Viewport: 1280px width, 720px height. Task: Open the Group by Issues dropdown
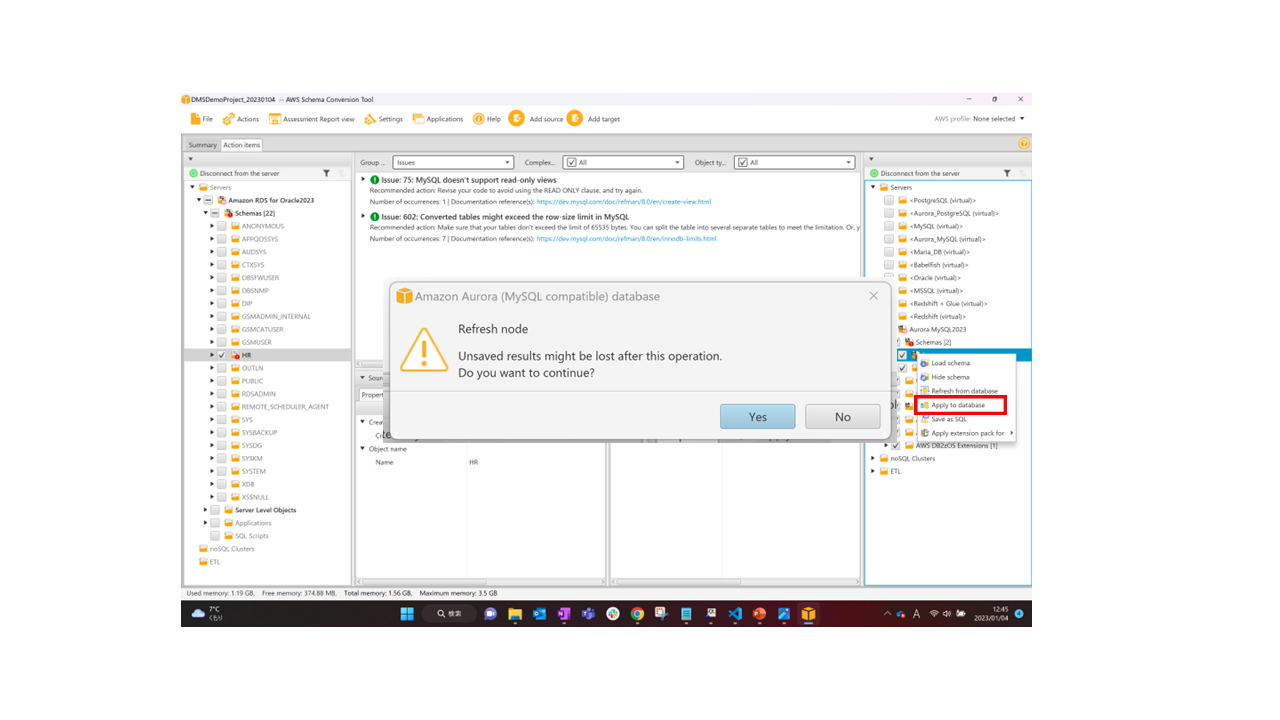(x=453, y=162)
